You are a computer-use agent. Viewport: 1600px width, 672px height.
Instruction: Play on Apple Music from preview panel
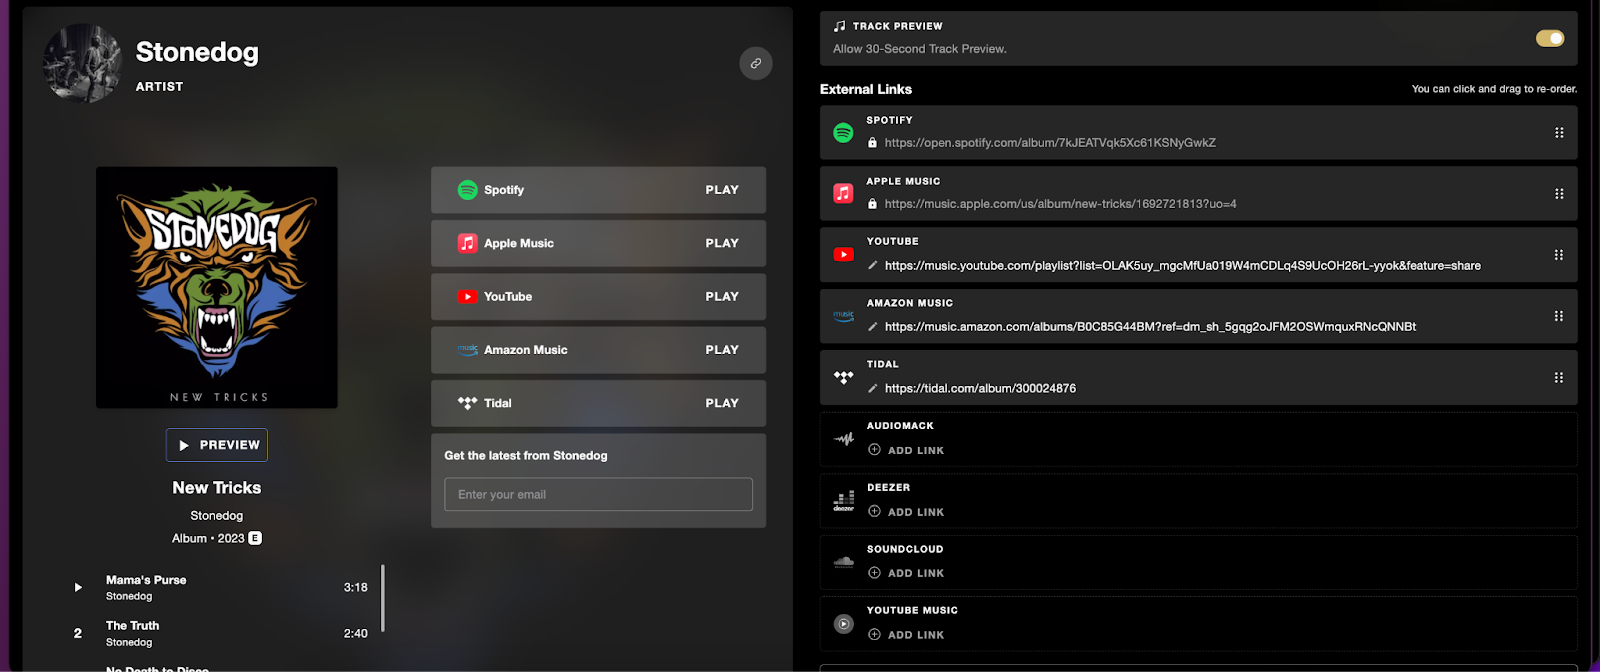[x=722, y=243]
